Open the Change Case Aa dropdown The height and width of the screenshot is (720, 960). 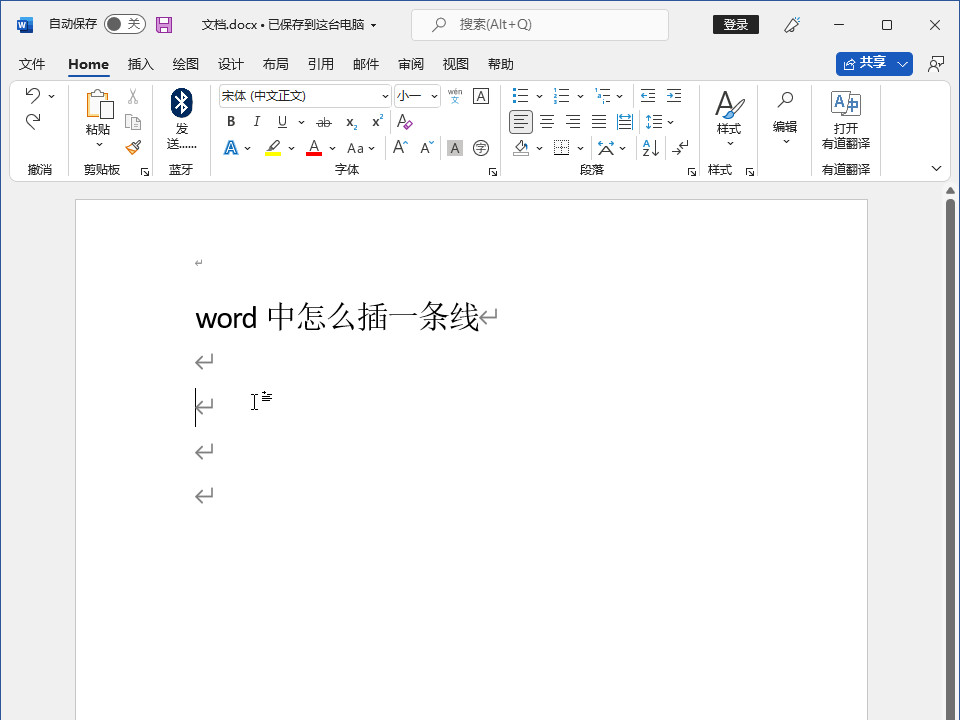coord(361,148)
